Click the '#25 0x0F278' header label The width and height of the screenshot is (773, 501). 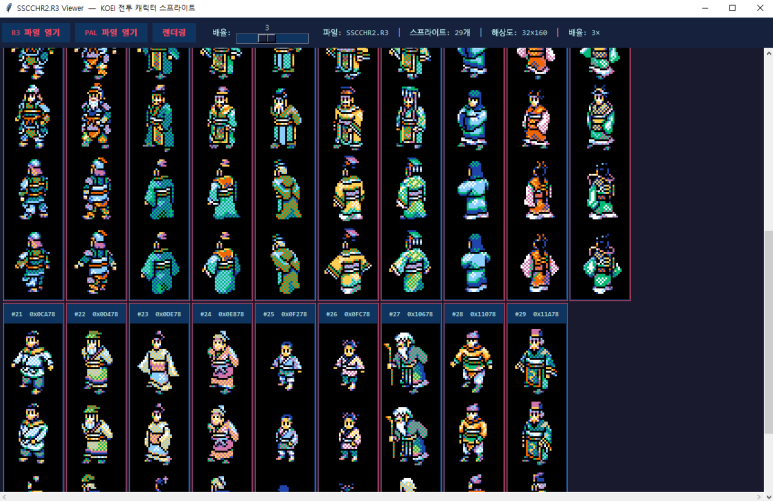(285, 314)
